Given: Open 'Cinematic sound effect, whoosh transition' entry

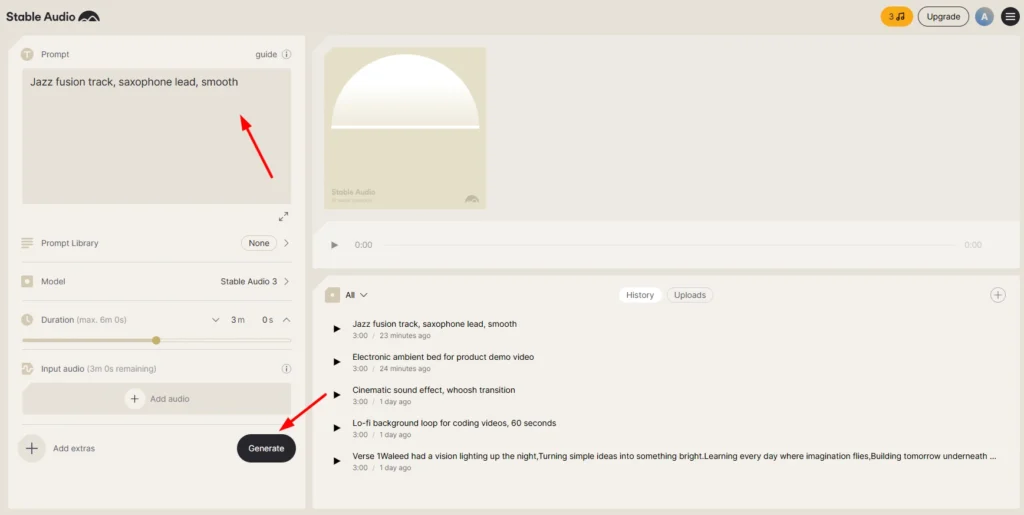Looking at the screenshot, I should coord(434,390).
